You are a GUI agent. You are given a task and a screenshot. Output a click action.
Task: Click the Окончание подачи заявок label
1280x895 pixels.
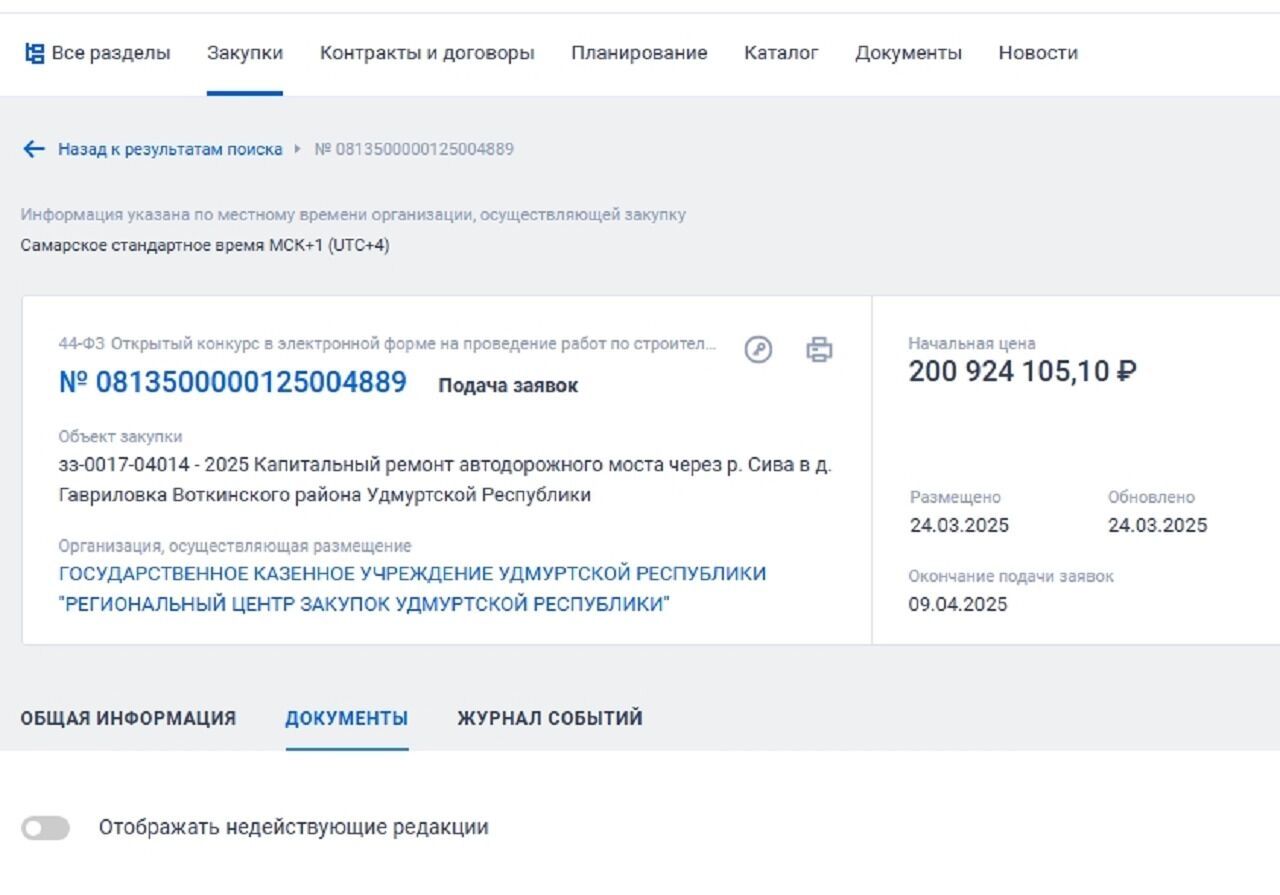pos(1011,576)
